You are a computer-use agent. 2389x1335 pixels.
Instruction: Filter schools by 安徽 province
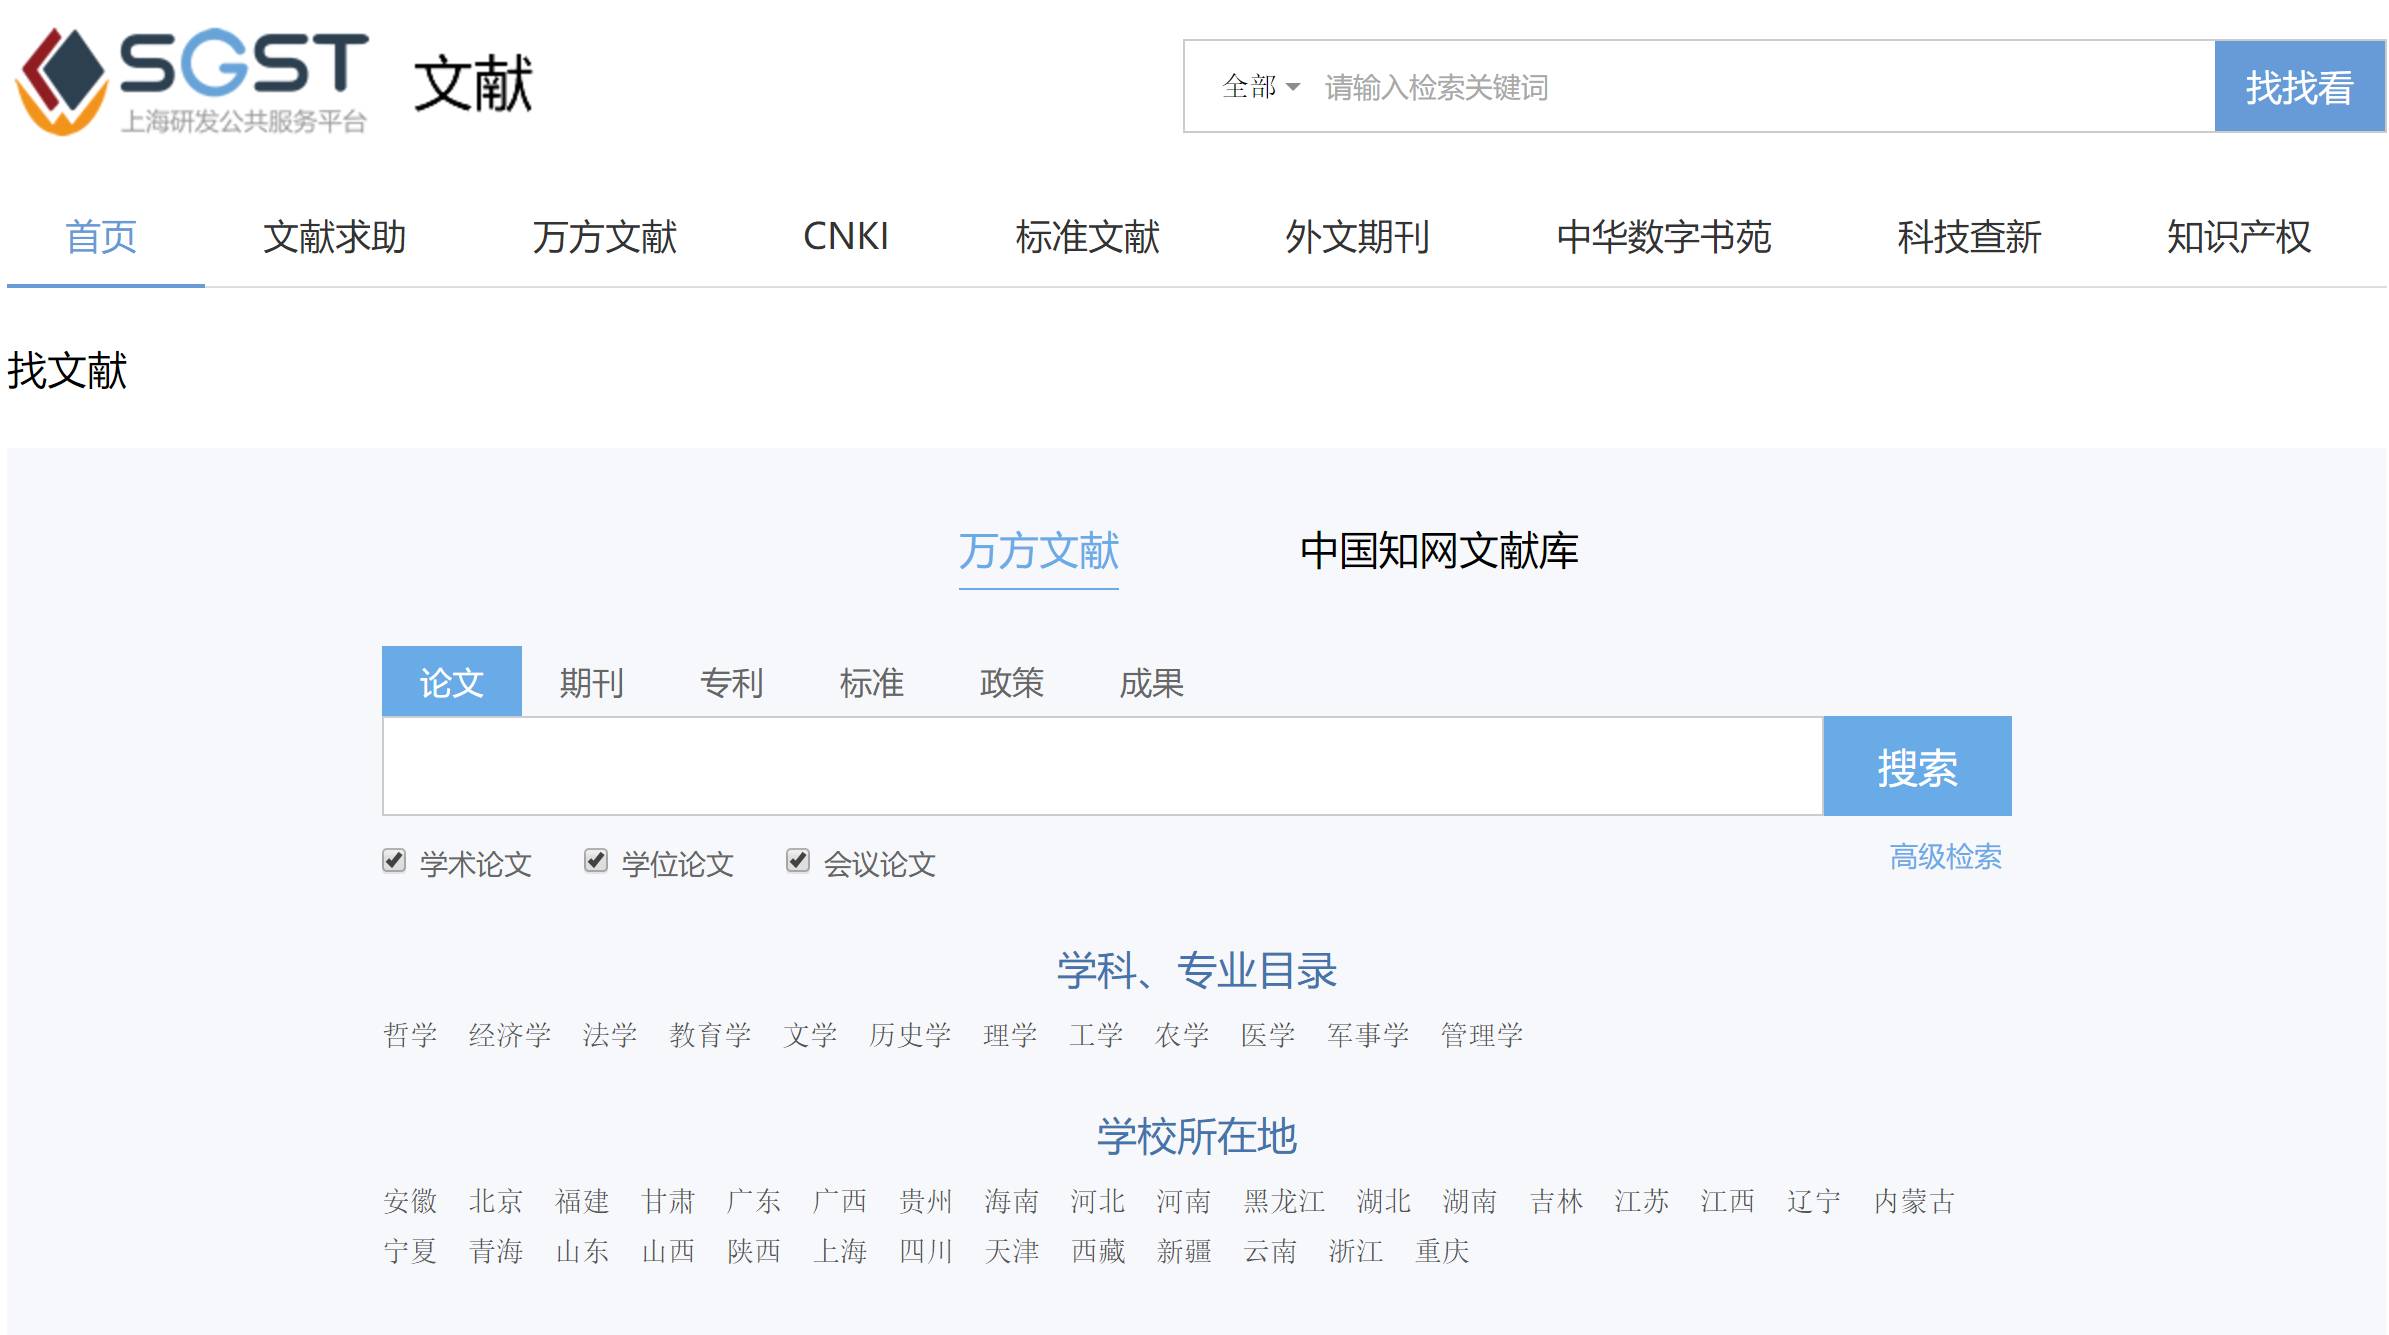point(410,1201)
